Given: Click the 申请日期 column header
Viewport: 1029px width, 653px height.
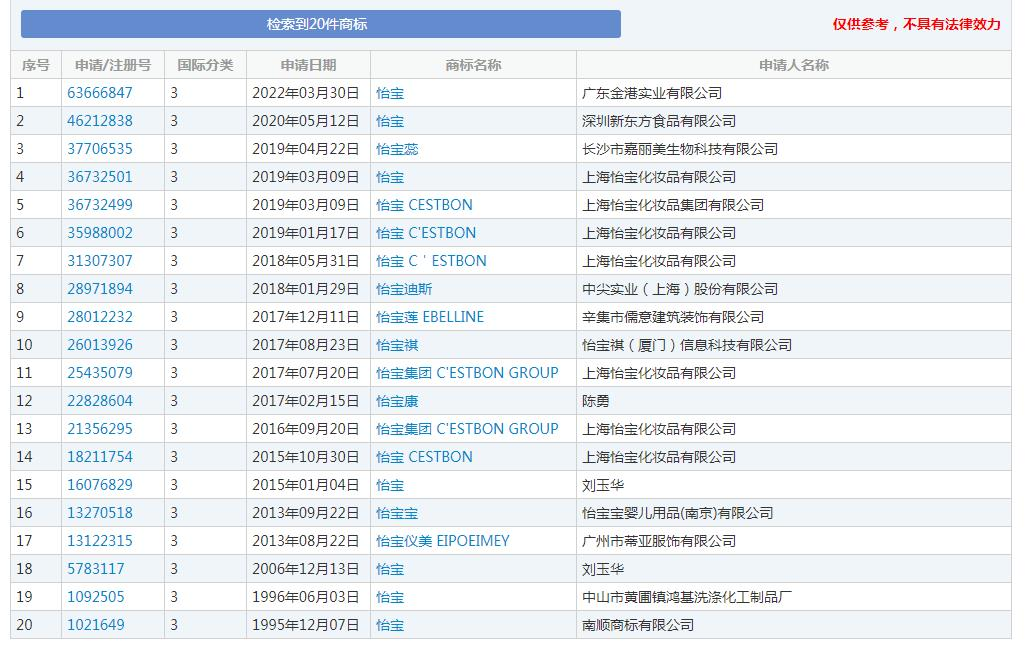Looking at the screenshot, I should pos(308,65).
